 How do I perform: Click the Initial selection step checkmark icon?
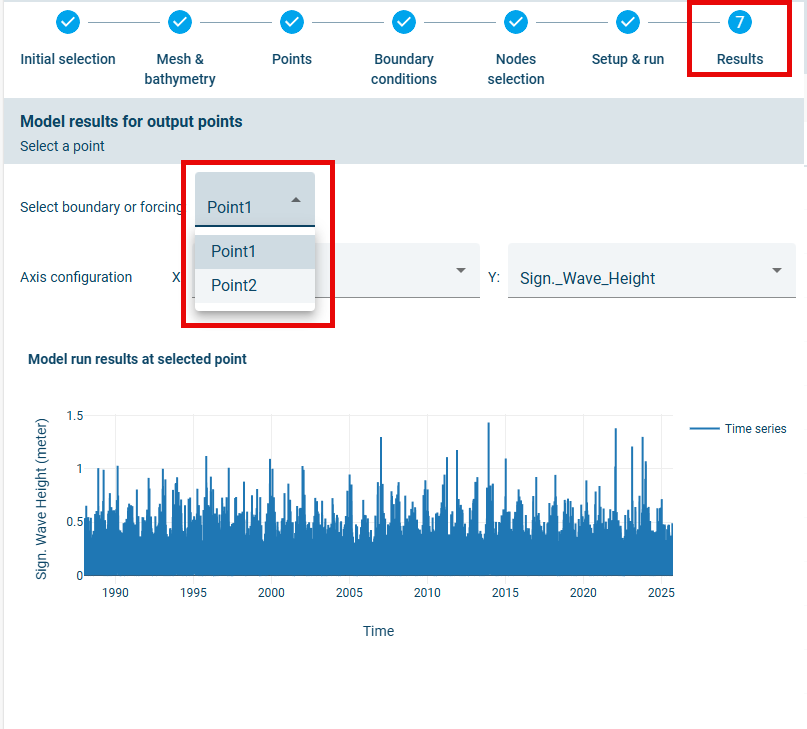[68, 21]
